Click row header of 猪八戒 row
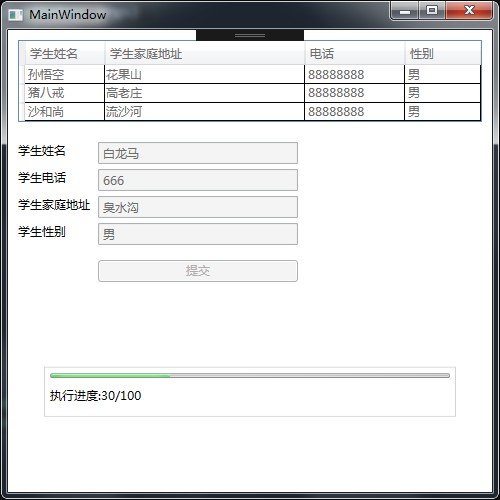 coord(22,93)
